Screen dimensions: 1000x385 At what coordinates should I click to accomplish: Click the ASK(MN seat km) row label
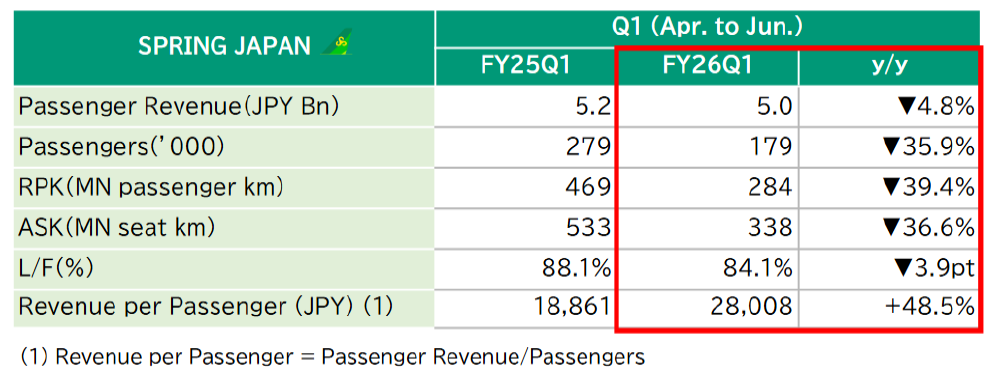coord(116,228)
